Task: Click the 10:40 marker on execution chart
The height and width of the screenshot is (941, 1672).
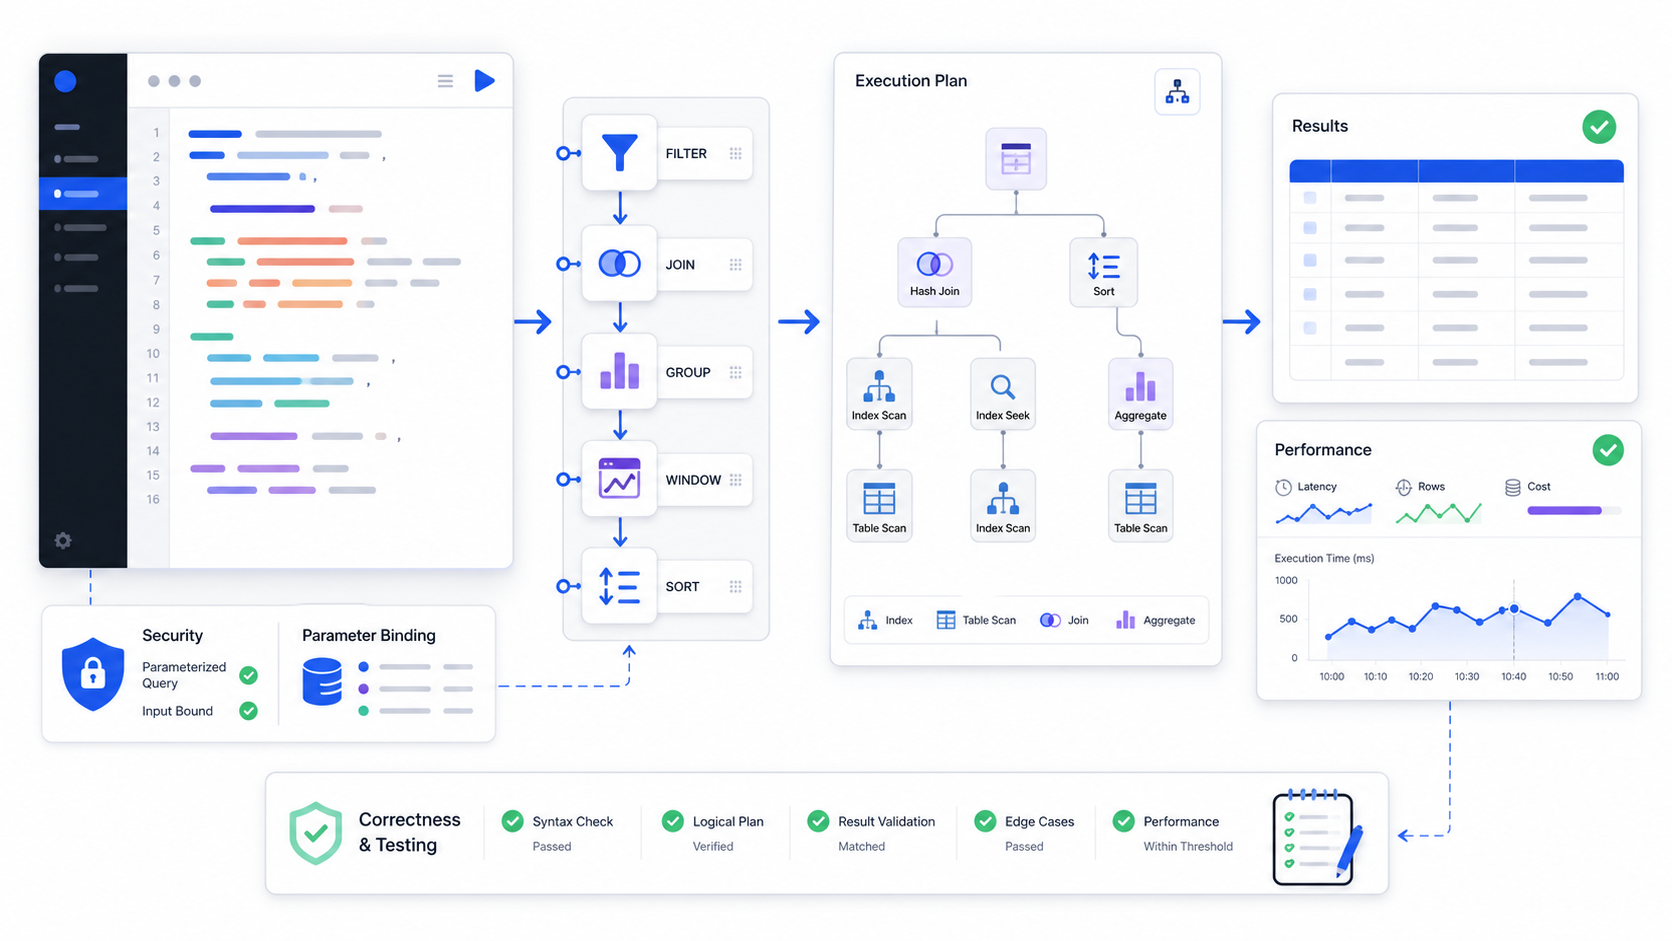Action: tap(1514, 608)
